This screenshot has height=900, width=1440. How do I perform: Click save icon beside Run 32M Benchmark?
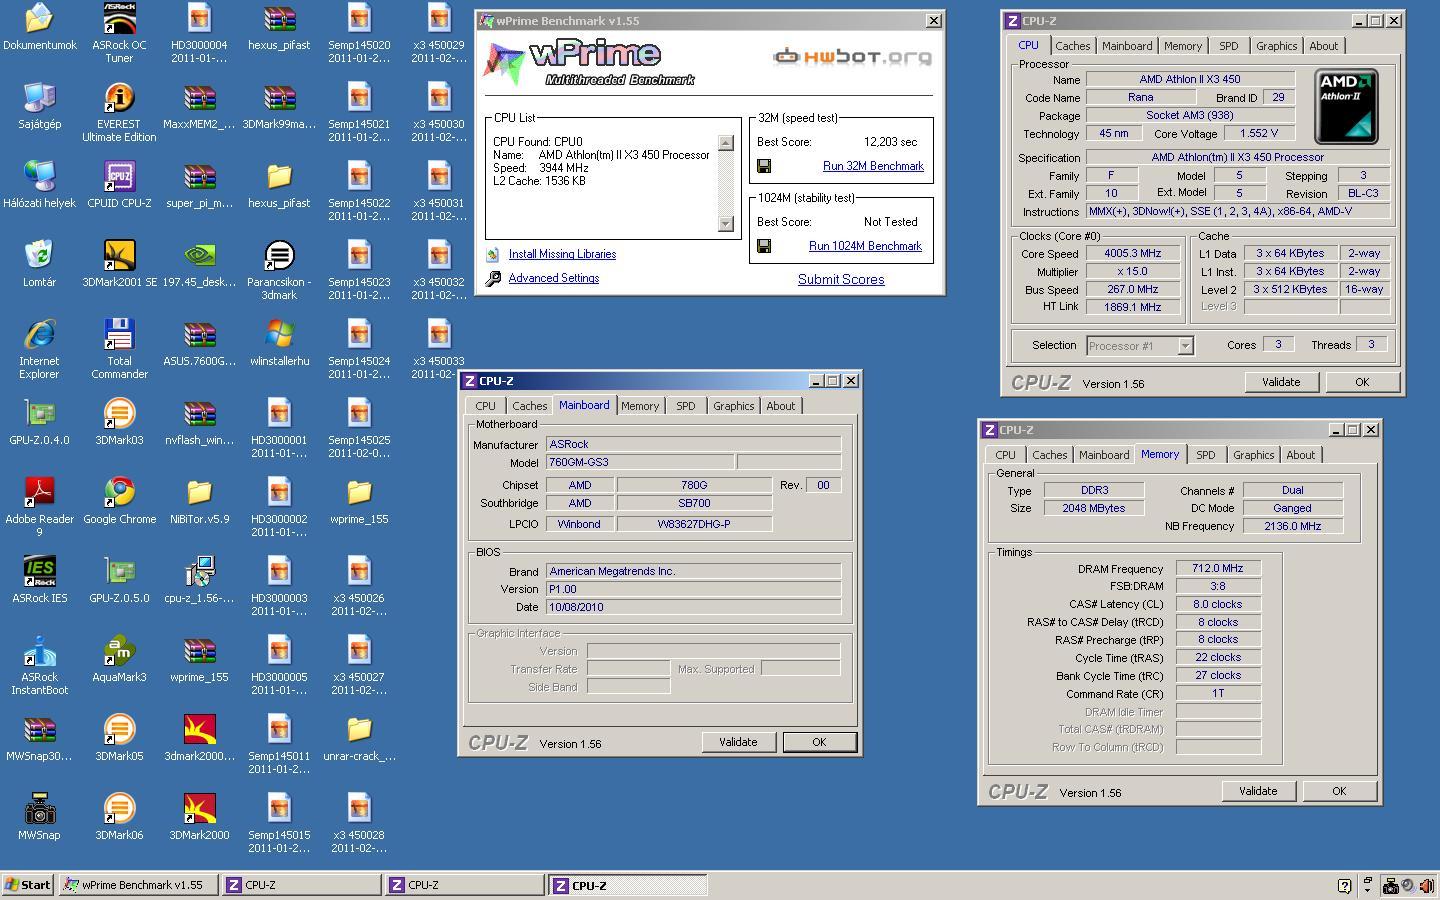764,166
